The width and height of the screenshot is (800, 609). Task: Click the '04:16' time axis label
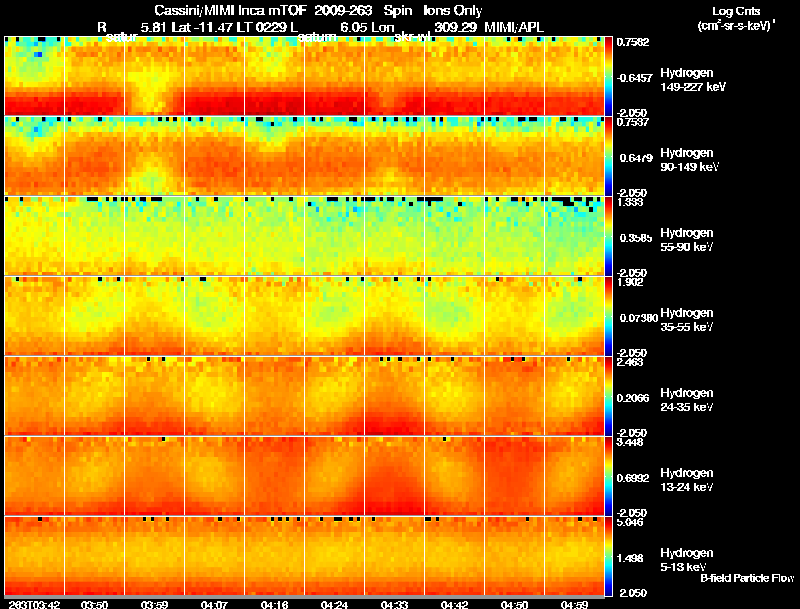[274, 604]
